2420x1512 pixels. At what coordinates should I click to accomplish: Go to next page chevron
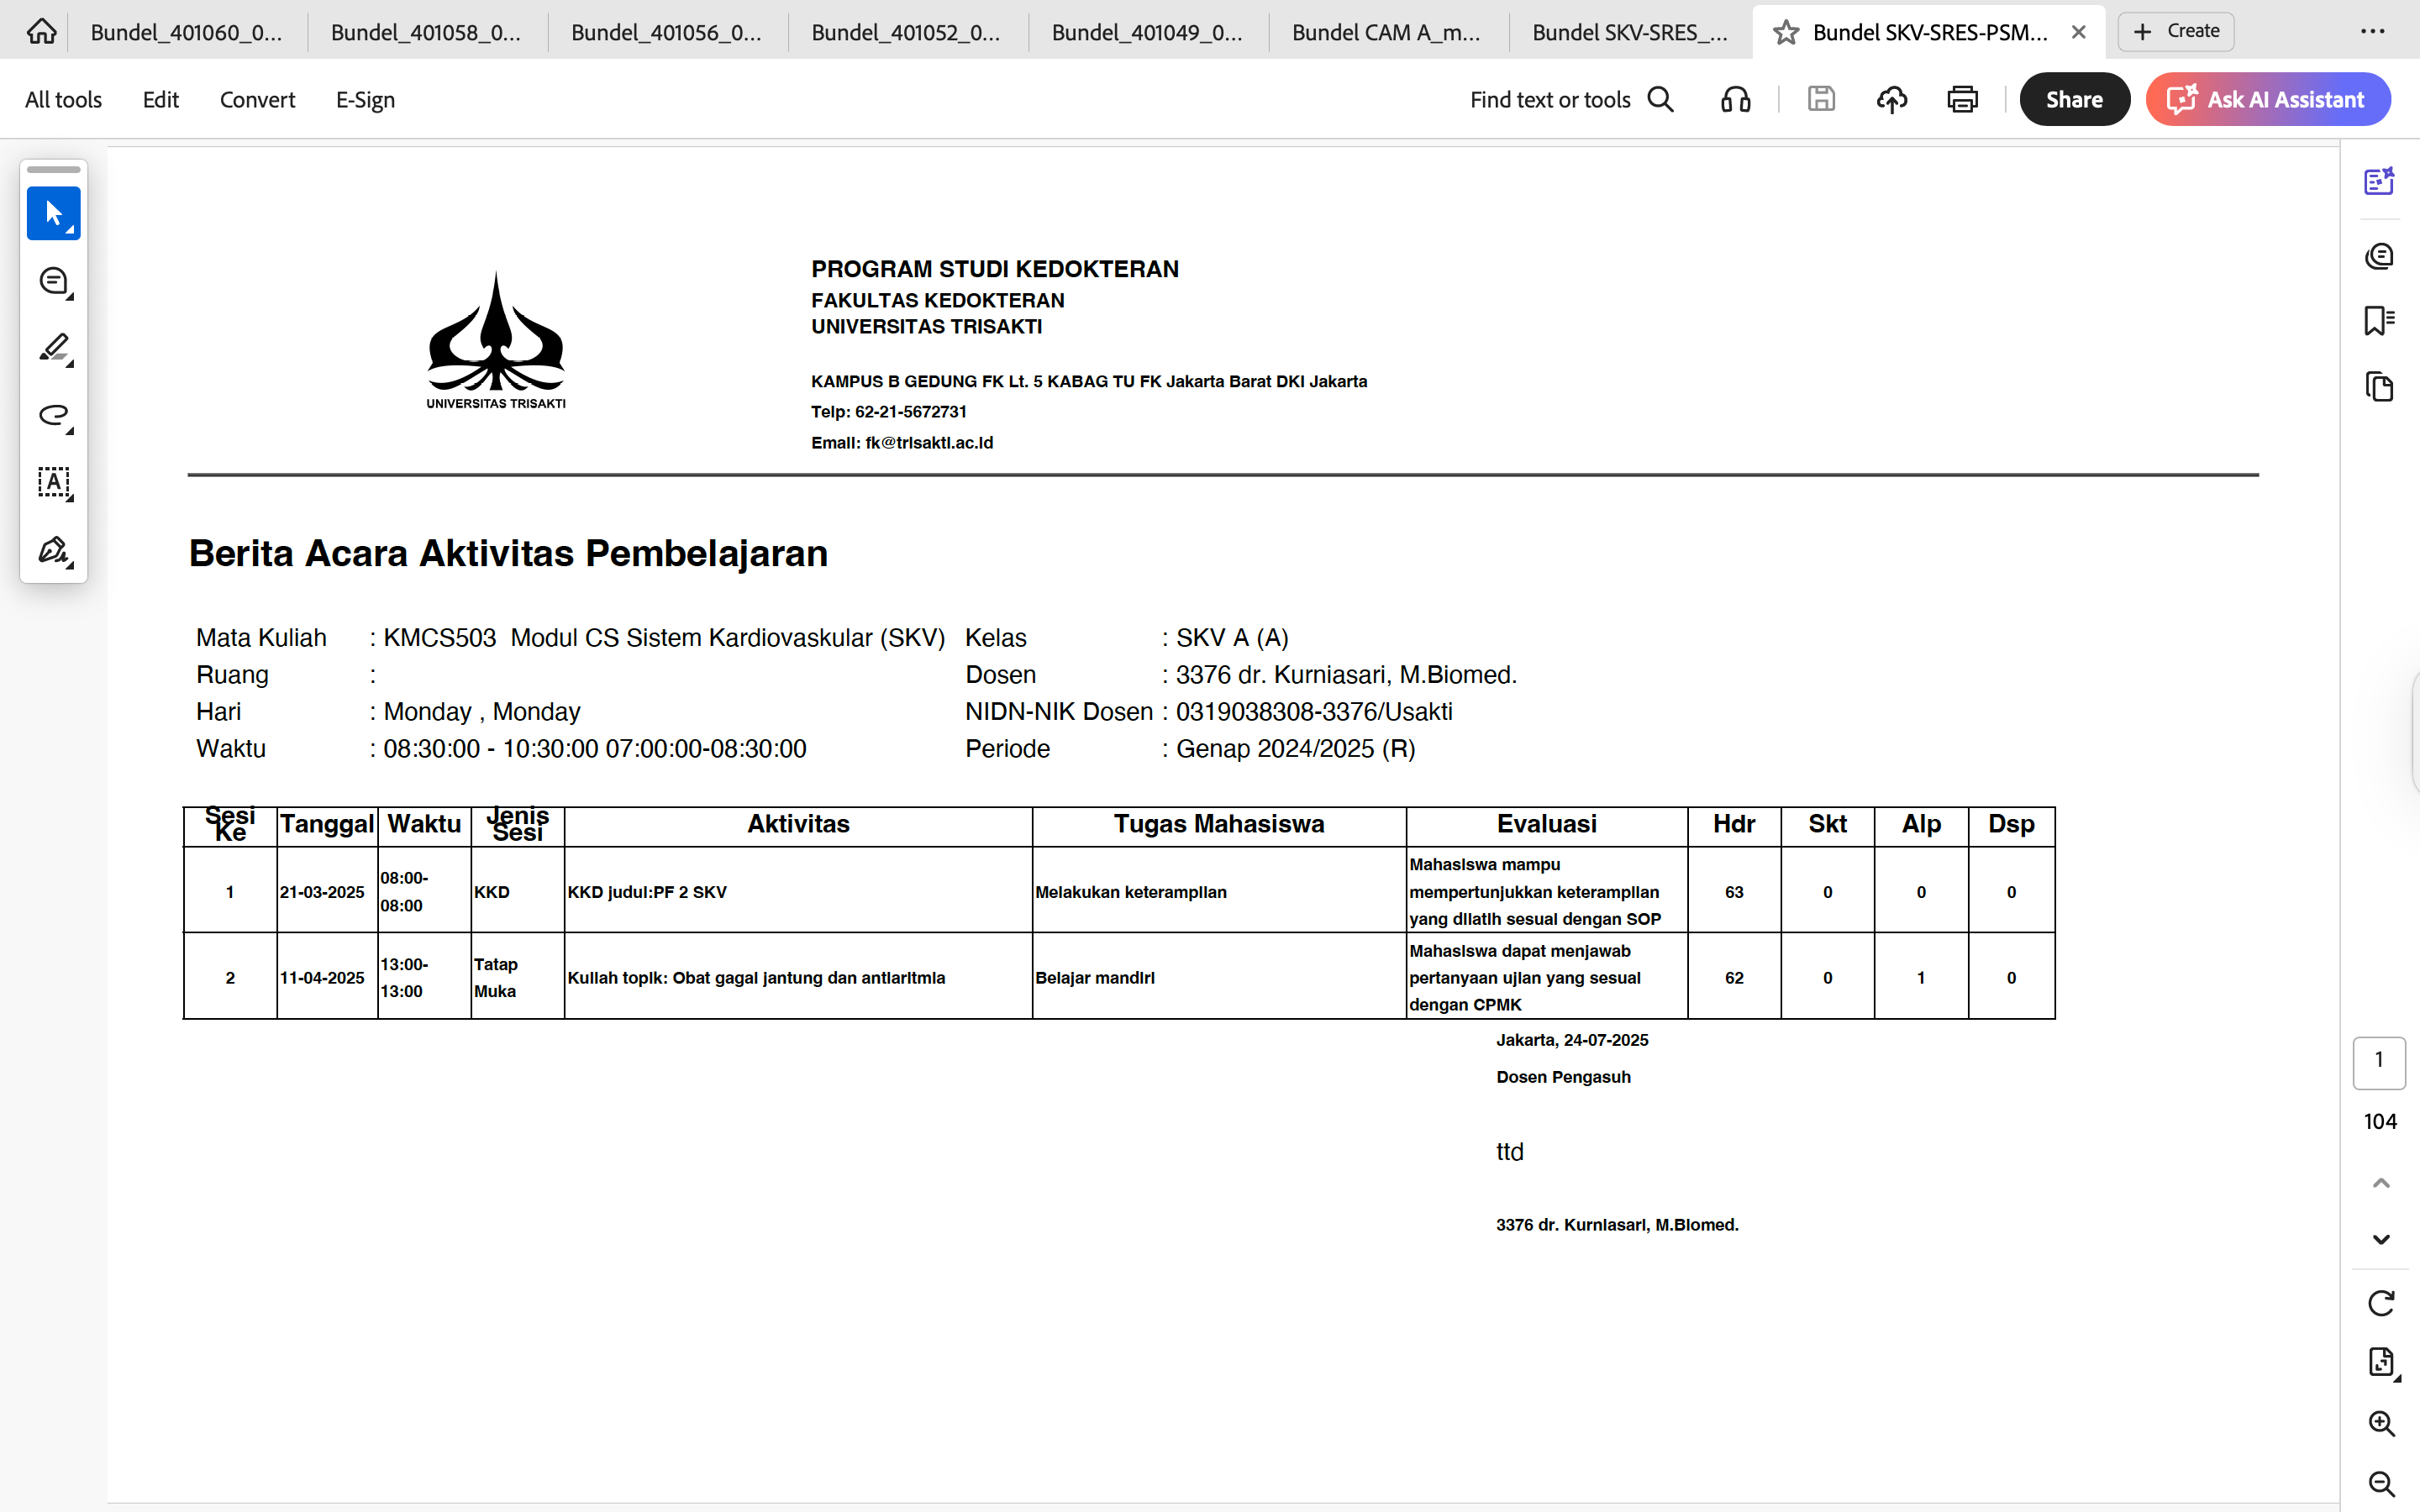2381,1240
